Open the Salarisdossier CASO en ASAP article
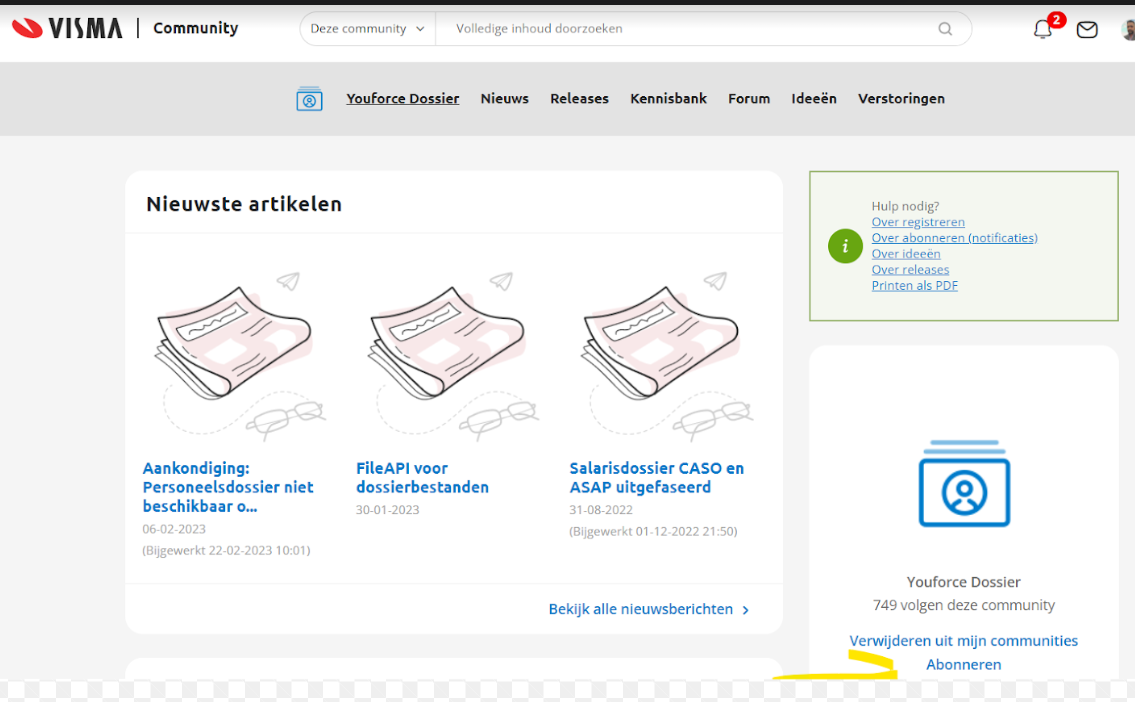 pyautogui.click(x=656, y=477)
